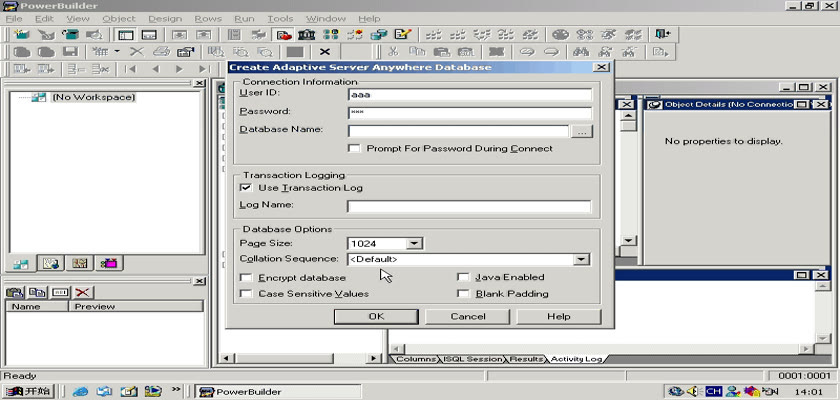Click the Database Name browse ellipsis button
Screen dimensions: 840x400
(582, 131)
